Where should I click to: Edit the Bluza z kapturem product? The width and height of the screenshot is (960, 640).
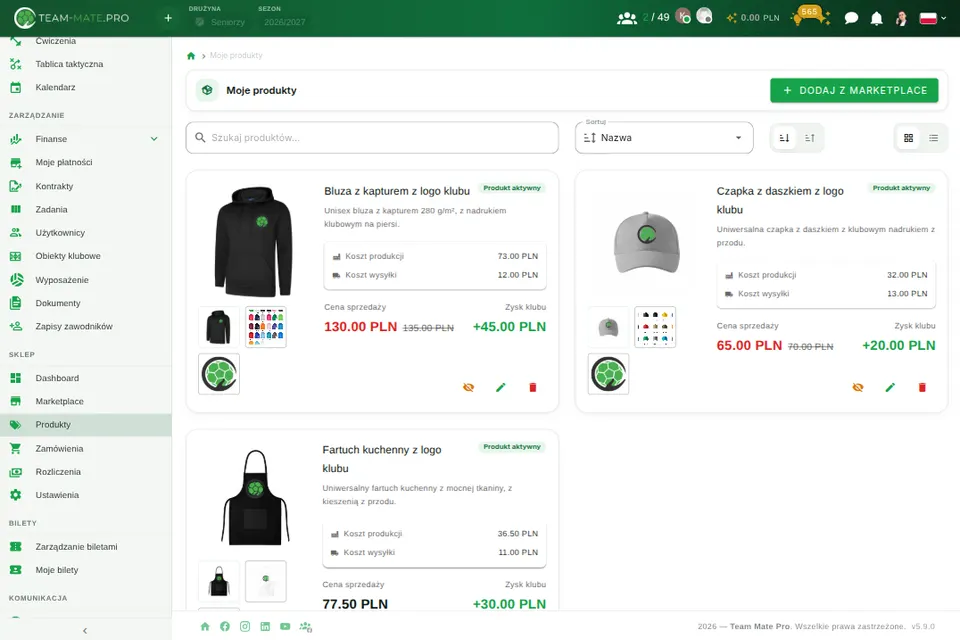501,387
